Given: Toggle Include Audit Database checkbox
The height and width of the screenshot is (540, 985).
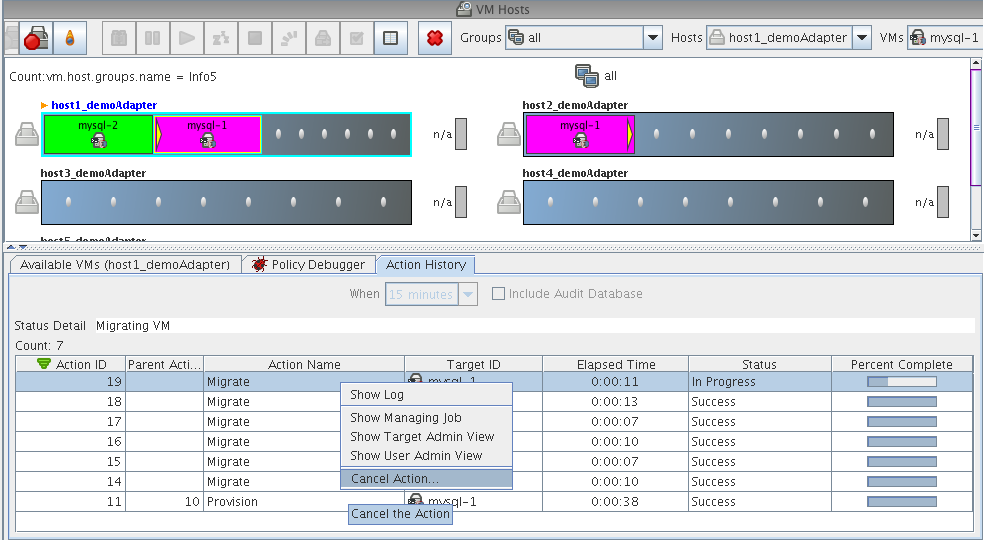Looking at the screenshot, I should pos(498,294).
